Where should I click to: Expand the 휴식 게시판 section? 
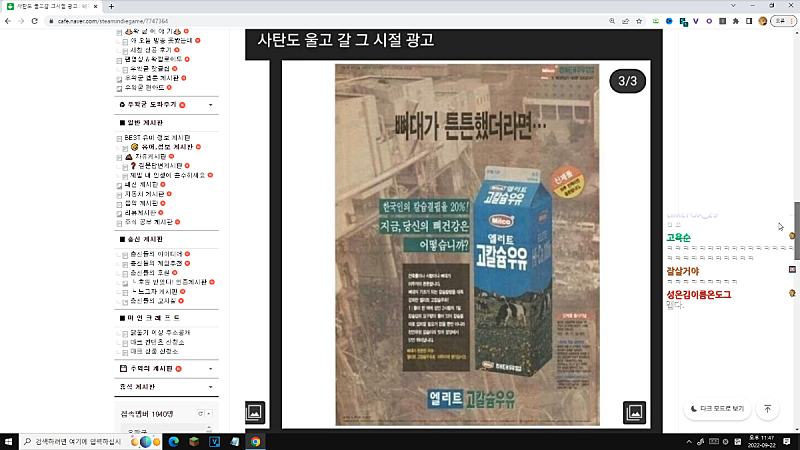(x=210, y=386)
